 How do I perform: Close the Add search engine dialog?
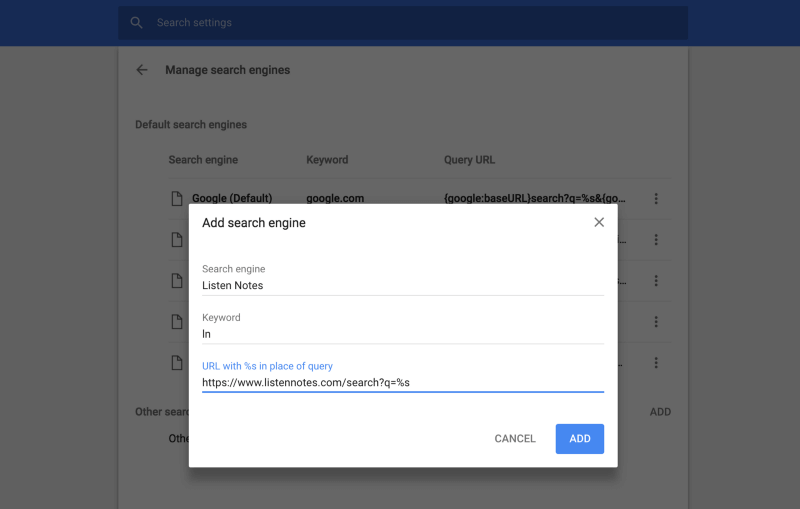(x=599, y=222)
